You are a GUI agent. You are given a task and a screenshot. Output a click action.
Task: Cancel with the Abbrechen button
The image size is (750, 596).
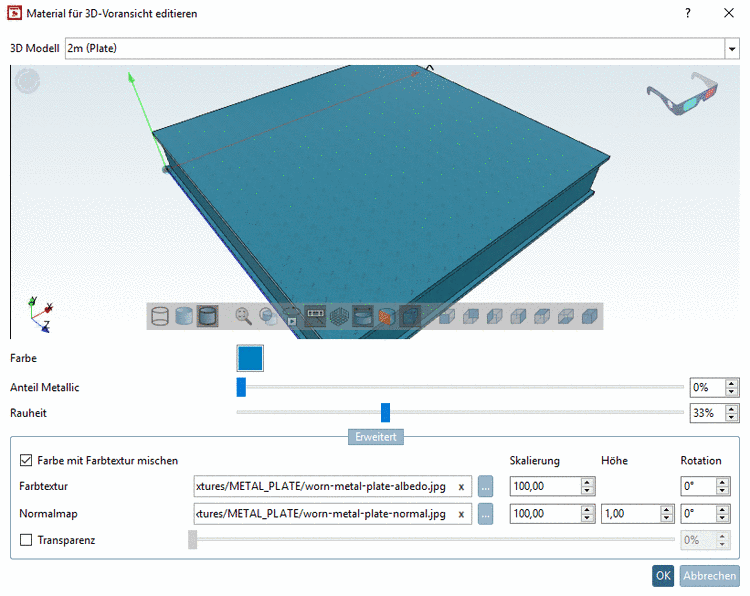coord(709,575)
